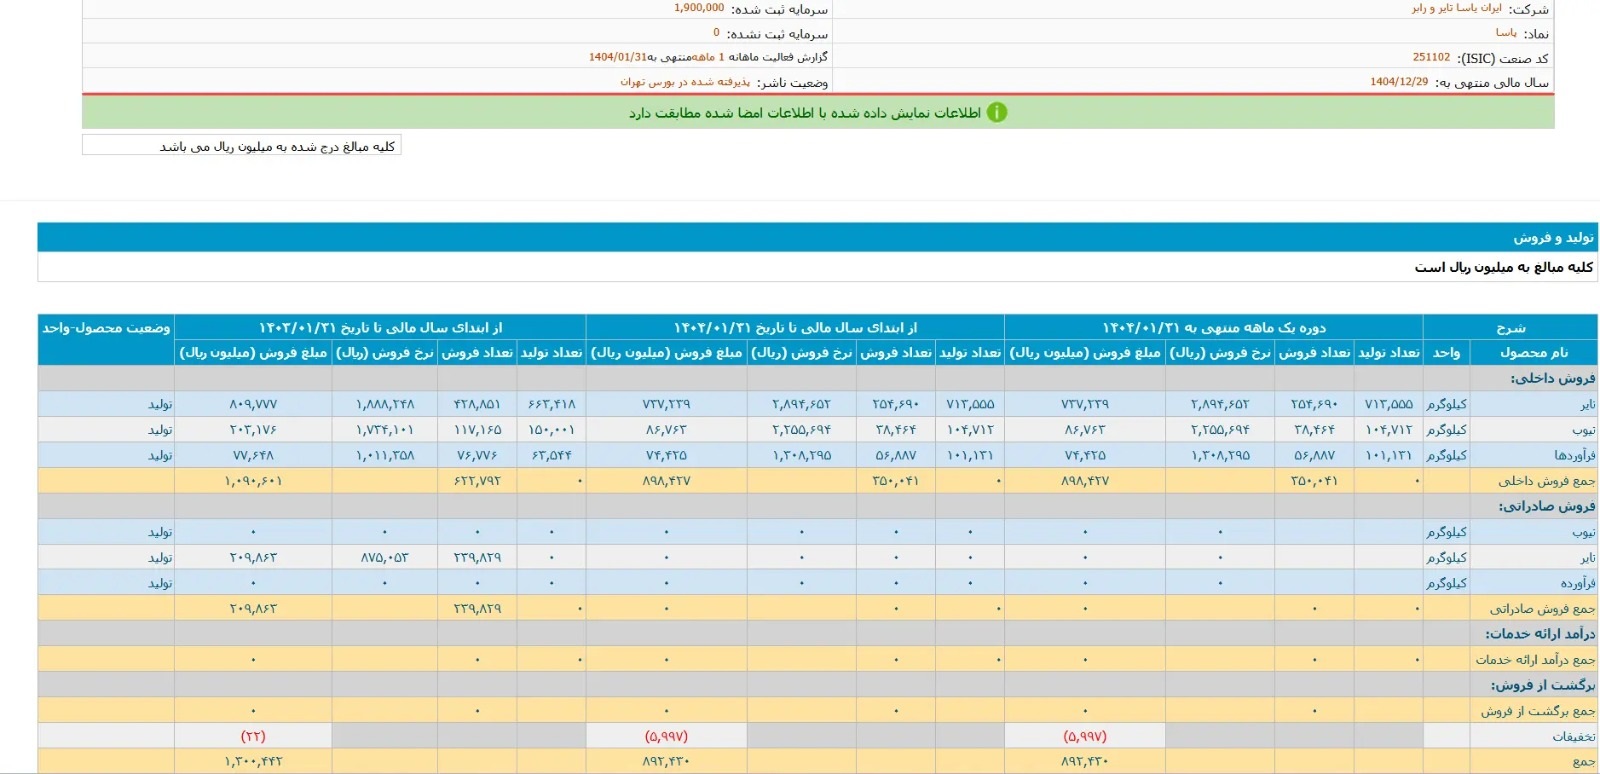1600x774 pixels.
Task: Click the registered capital value 1,900,000
Action: click(699, 8)
